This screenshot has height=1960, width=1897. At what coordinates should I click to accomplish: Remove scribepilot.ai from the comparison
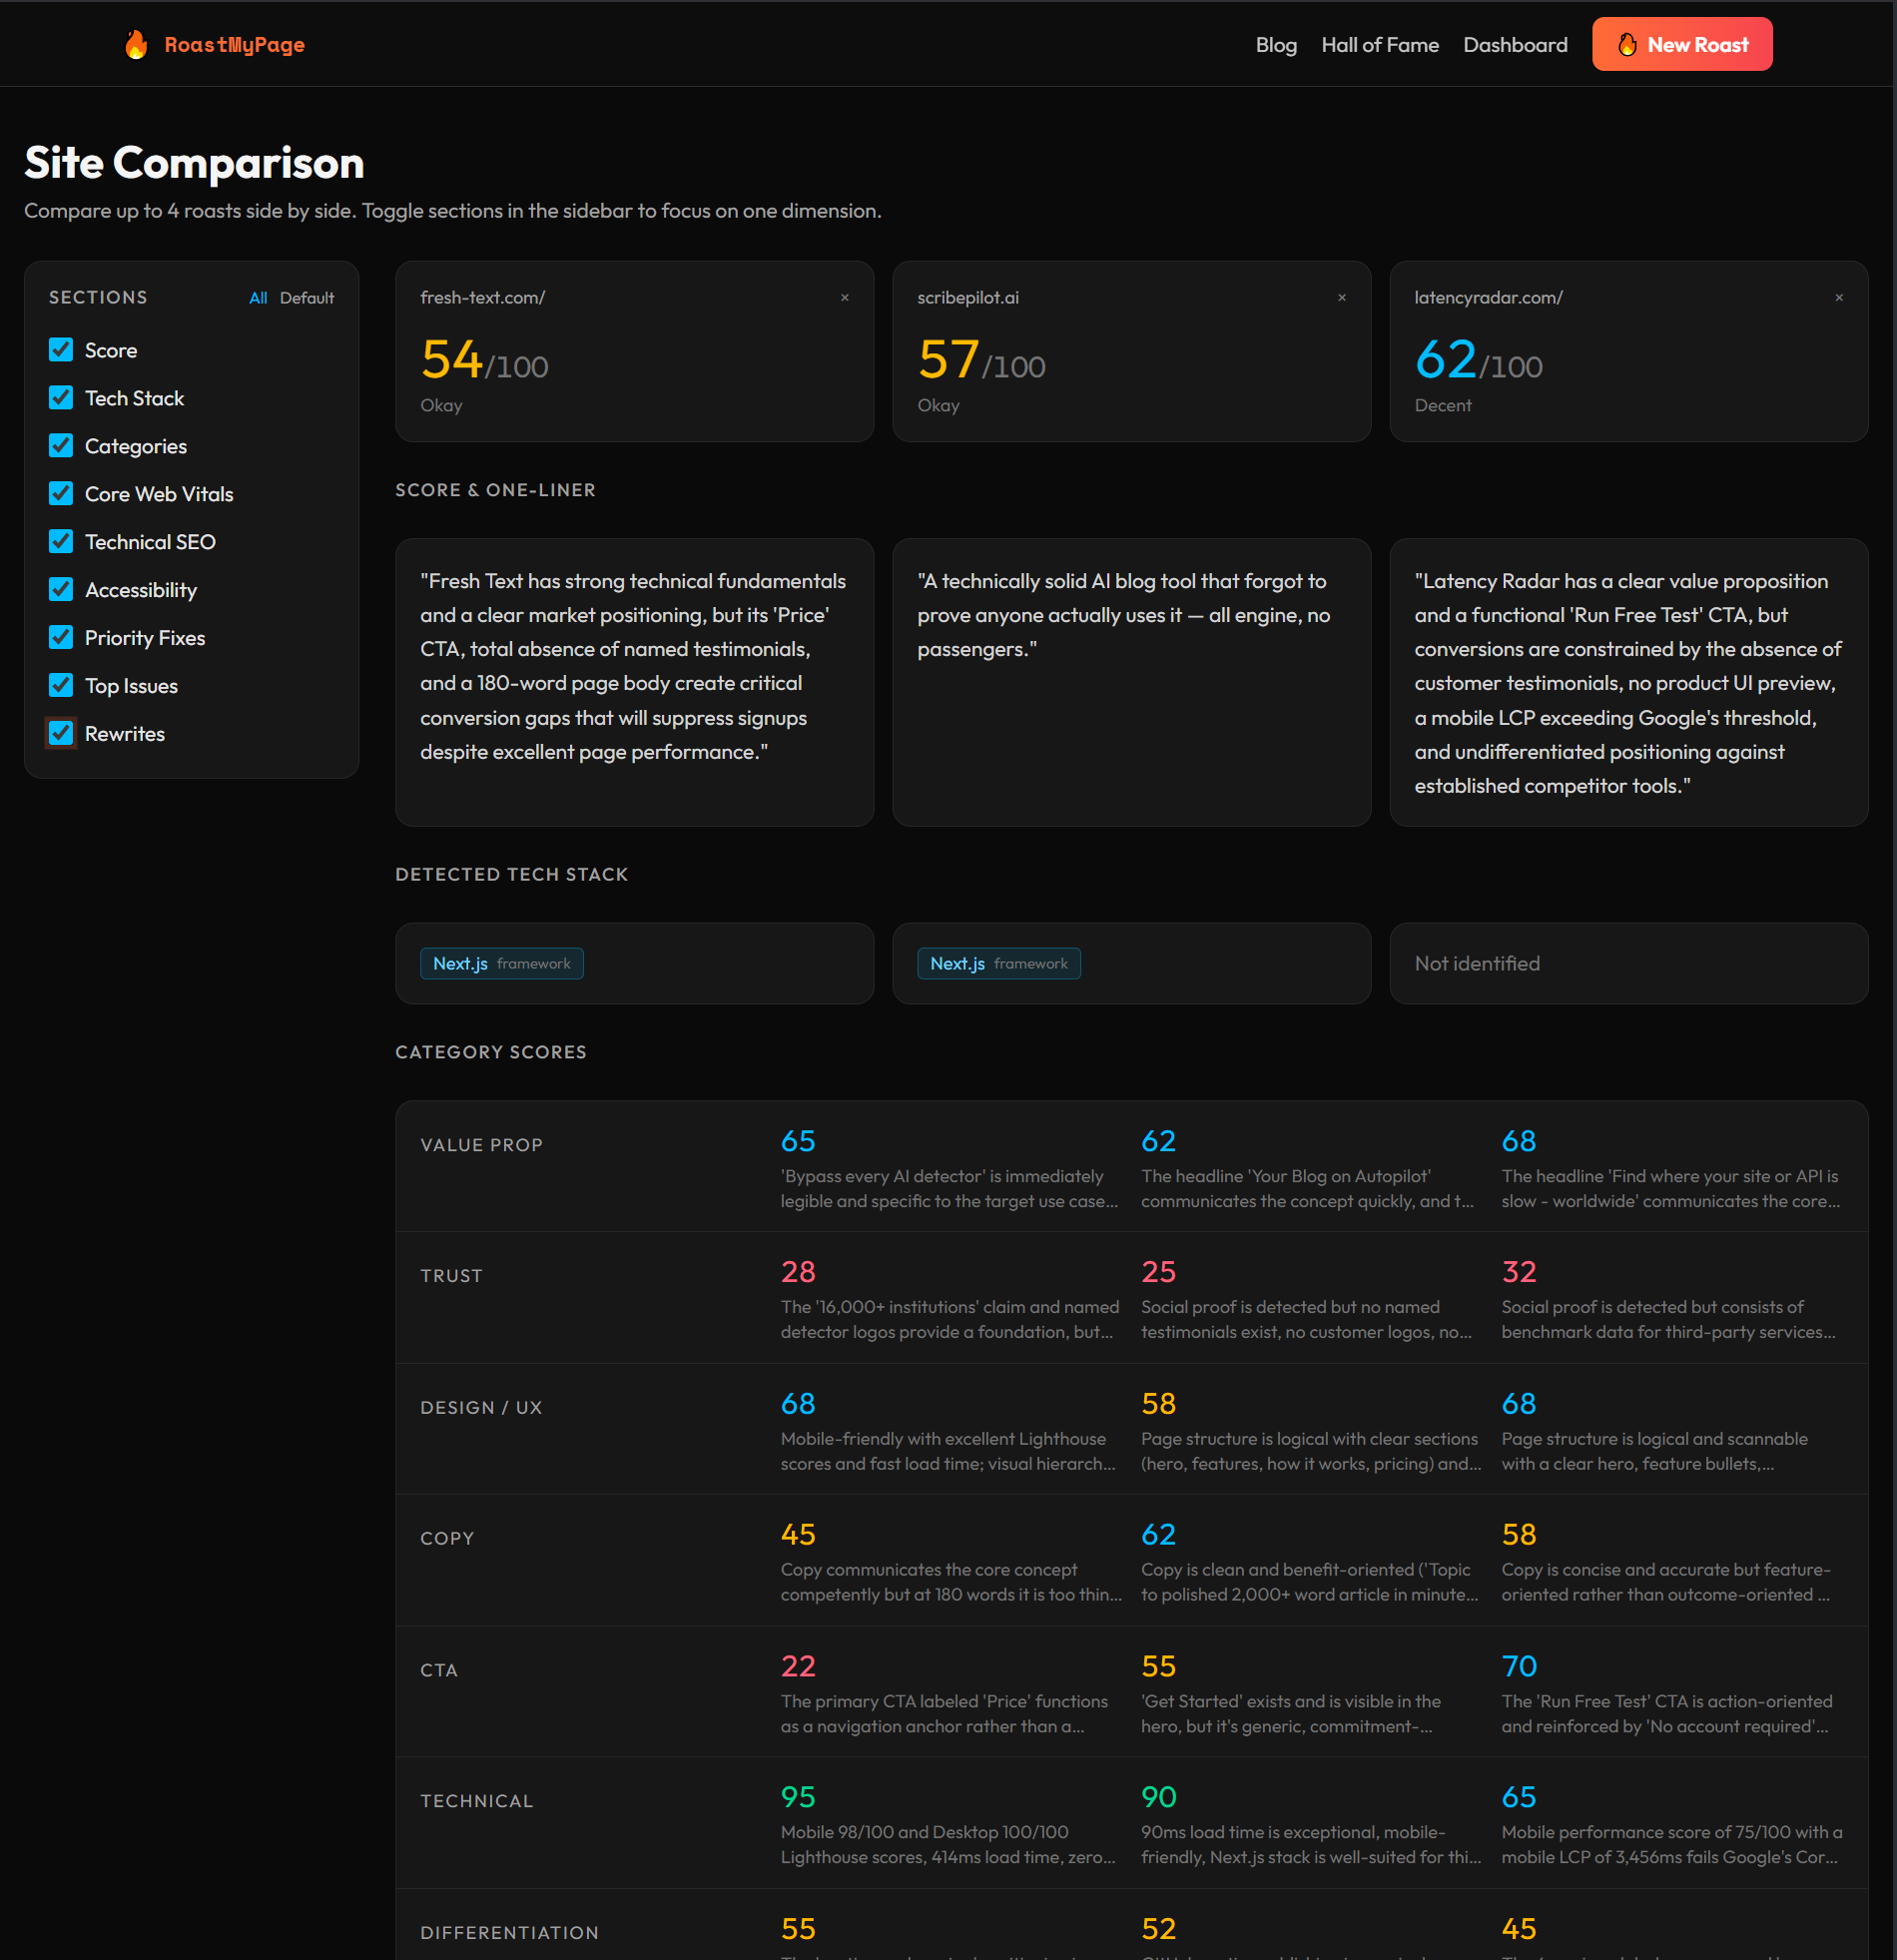click(x=1341, y=297)
